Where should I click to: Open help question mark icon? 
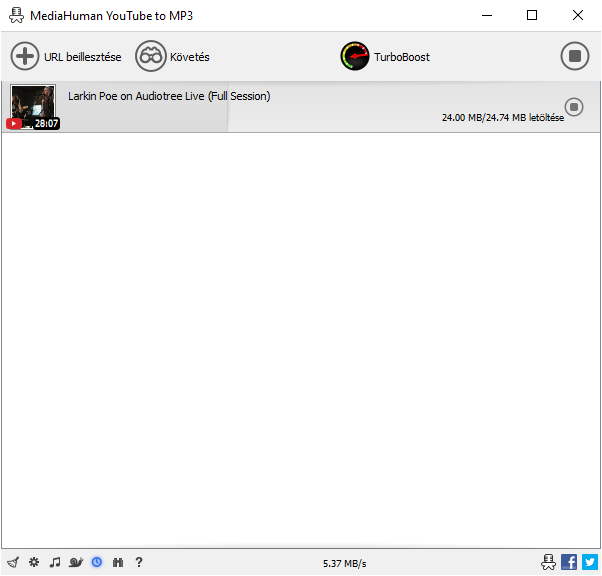click(139, 563)
